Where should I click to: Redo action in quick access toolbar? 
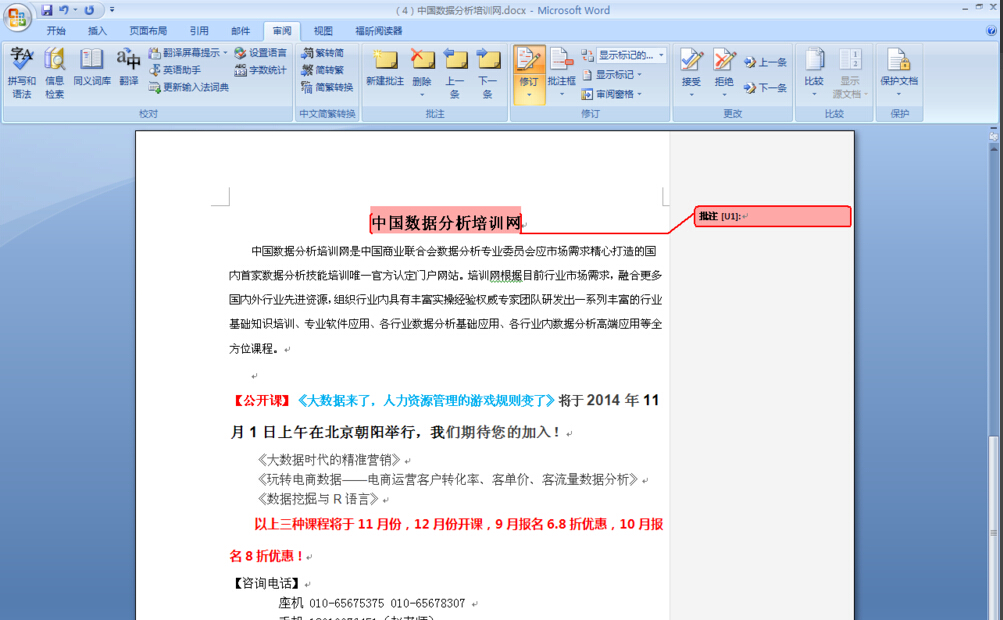click(90, 10)
